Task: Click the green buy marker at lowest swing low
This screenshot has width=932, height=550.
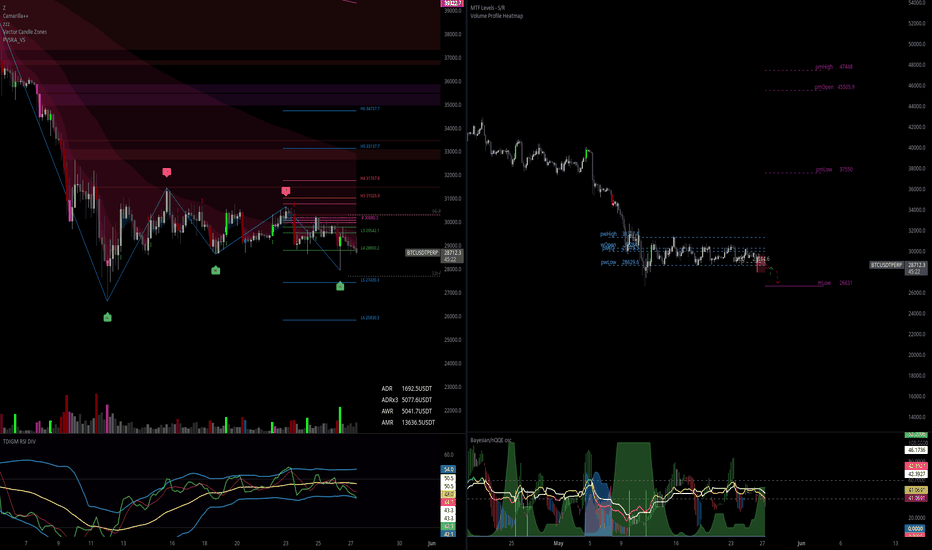Action: click(x=108, y=318)
